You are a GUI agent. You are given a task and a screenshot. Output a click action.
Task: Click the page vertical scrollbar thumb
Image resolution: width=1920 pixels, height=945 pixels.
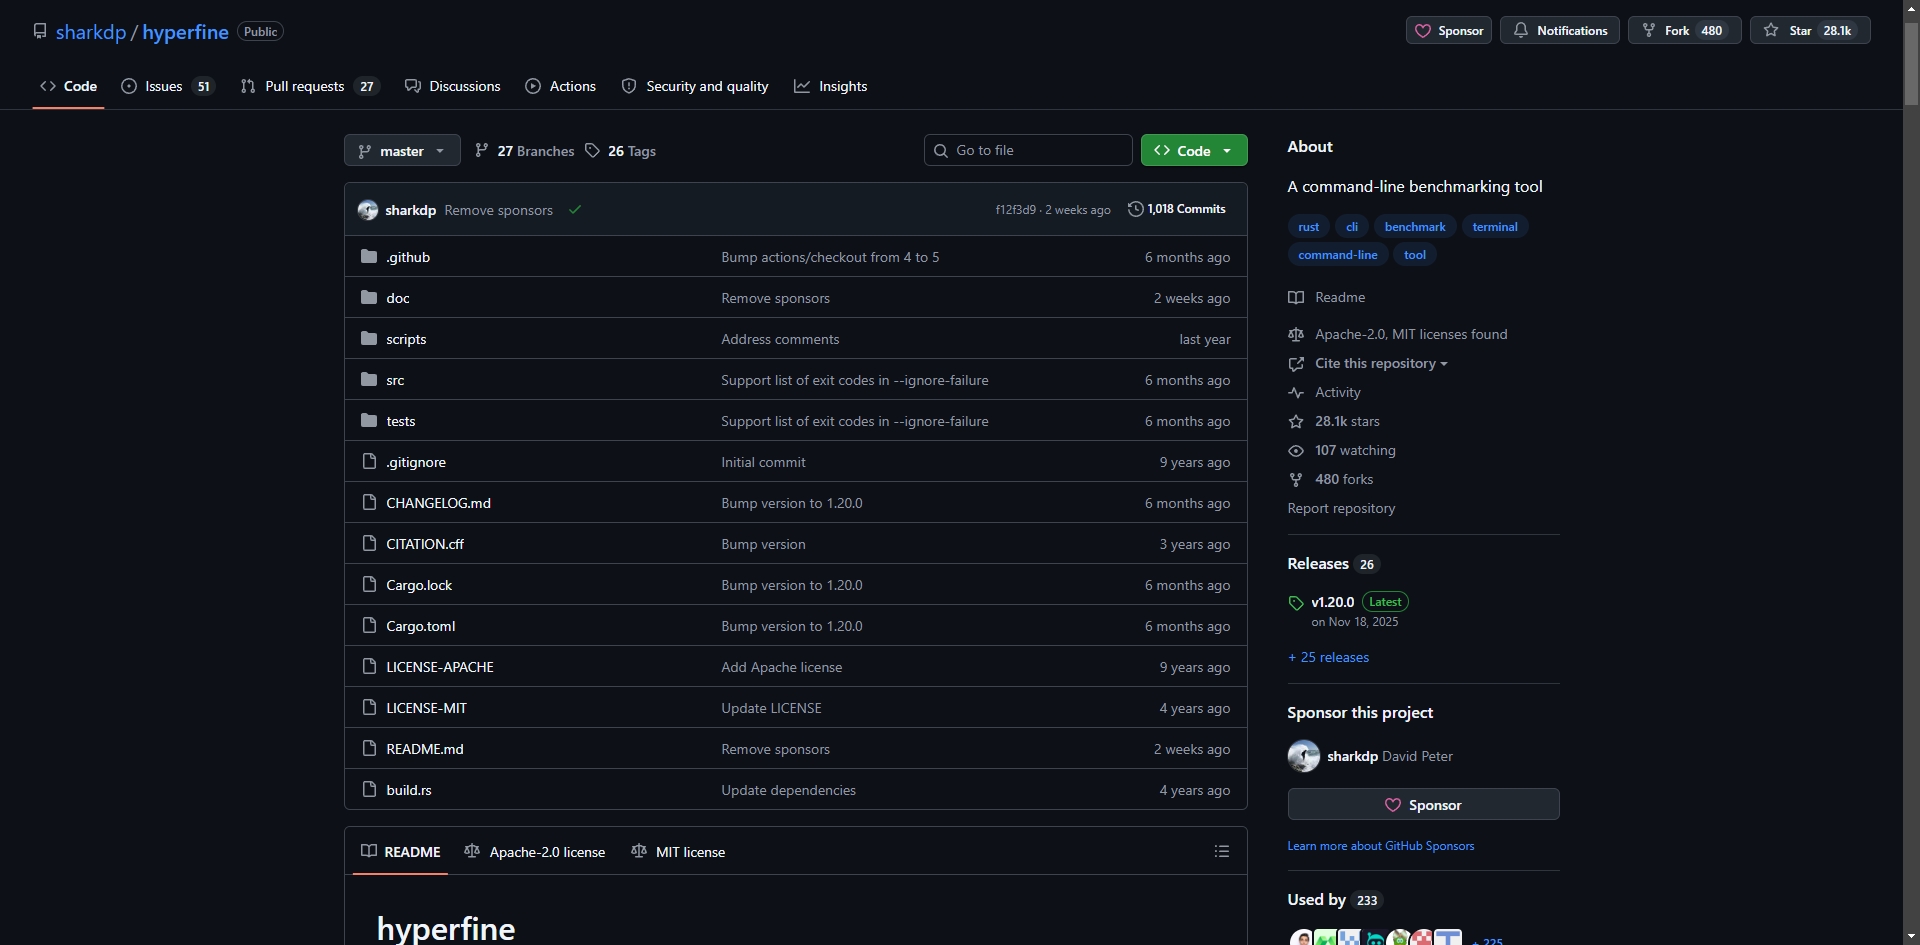(x=1911, y=62)
